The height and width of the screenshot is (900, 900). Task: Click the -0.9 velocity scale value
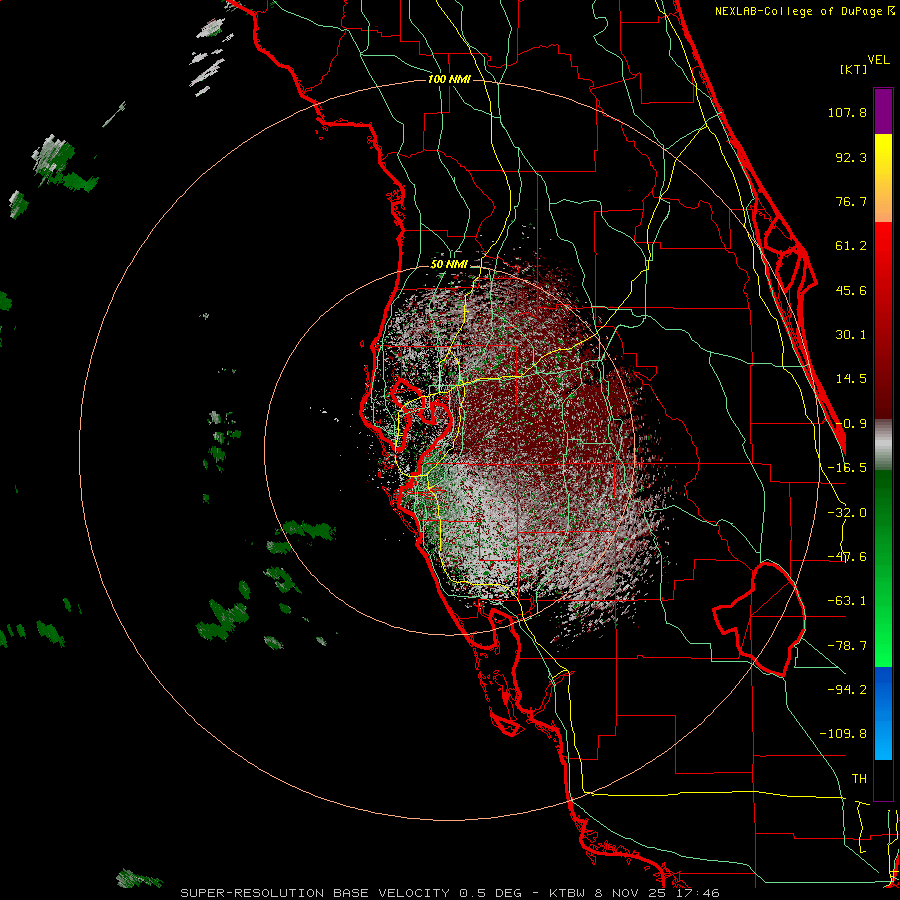pyautogui.click(x=851, y=424)
